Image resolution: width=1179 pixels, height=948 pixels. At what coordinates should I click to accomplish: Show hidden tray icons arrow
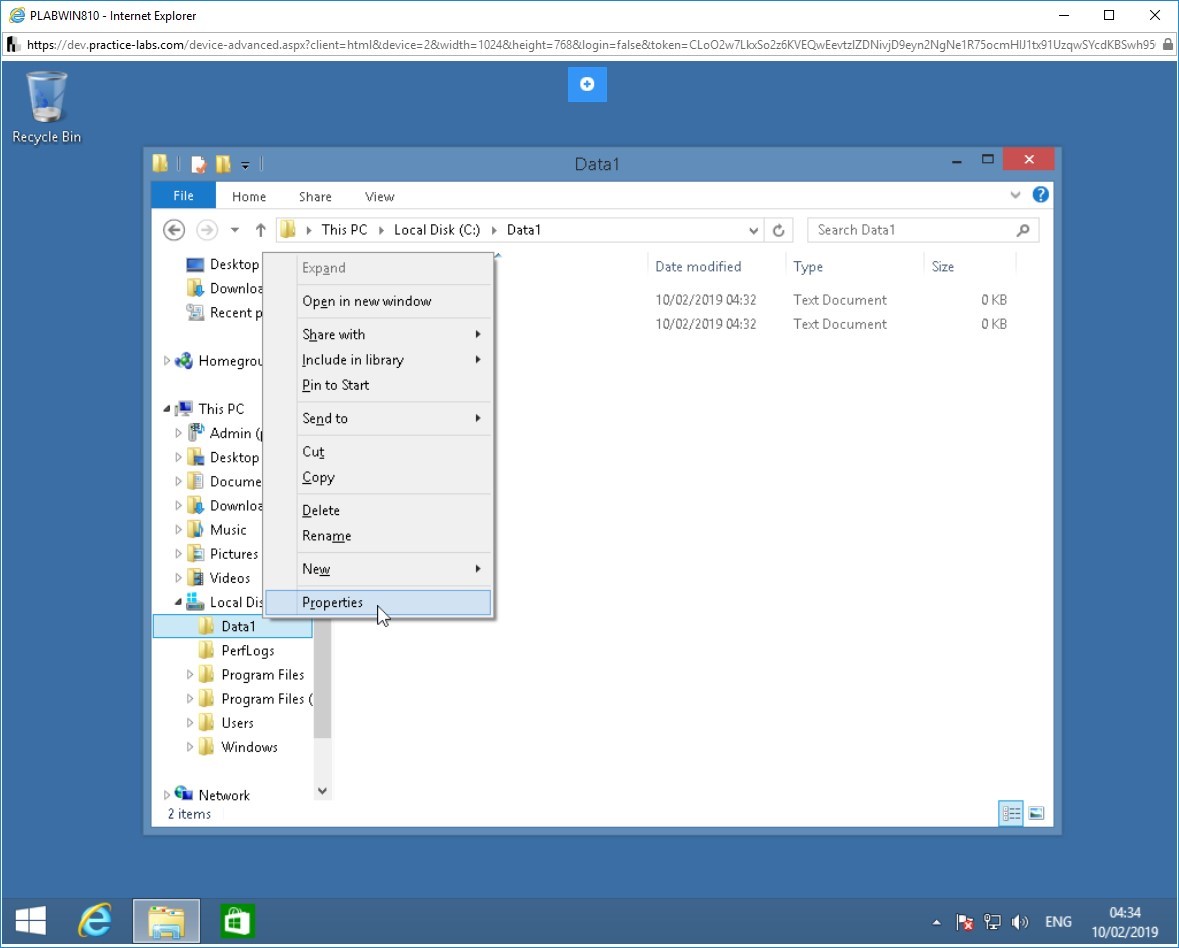[936, 922]
